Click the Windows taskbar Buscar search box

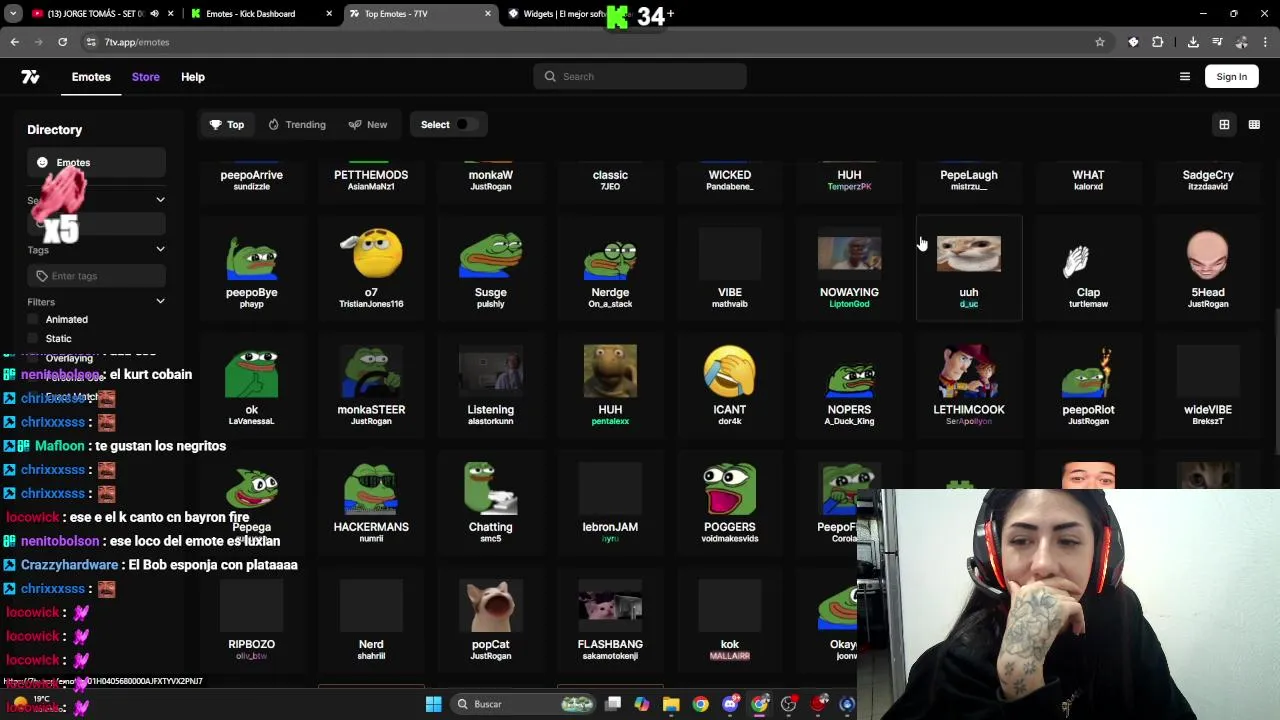(x=525, y=704)
